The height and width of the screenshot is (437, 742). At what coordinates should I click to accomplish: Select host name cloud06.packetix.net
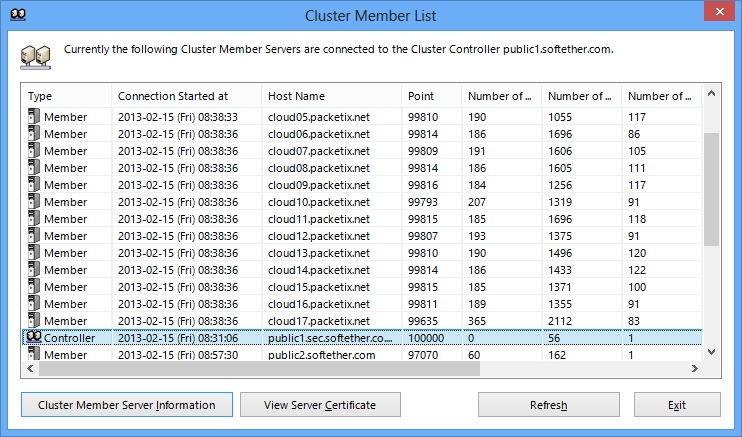(319, 134)
